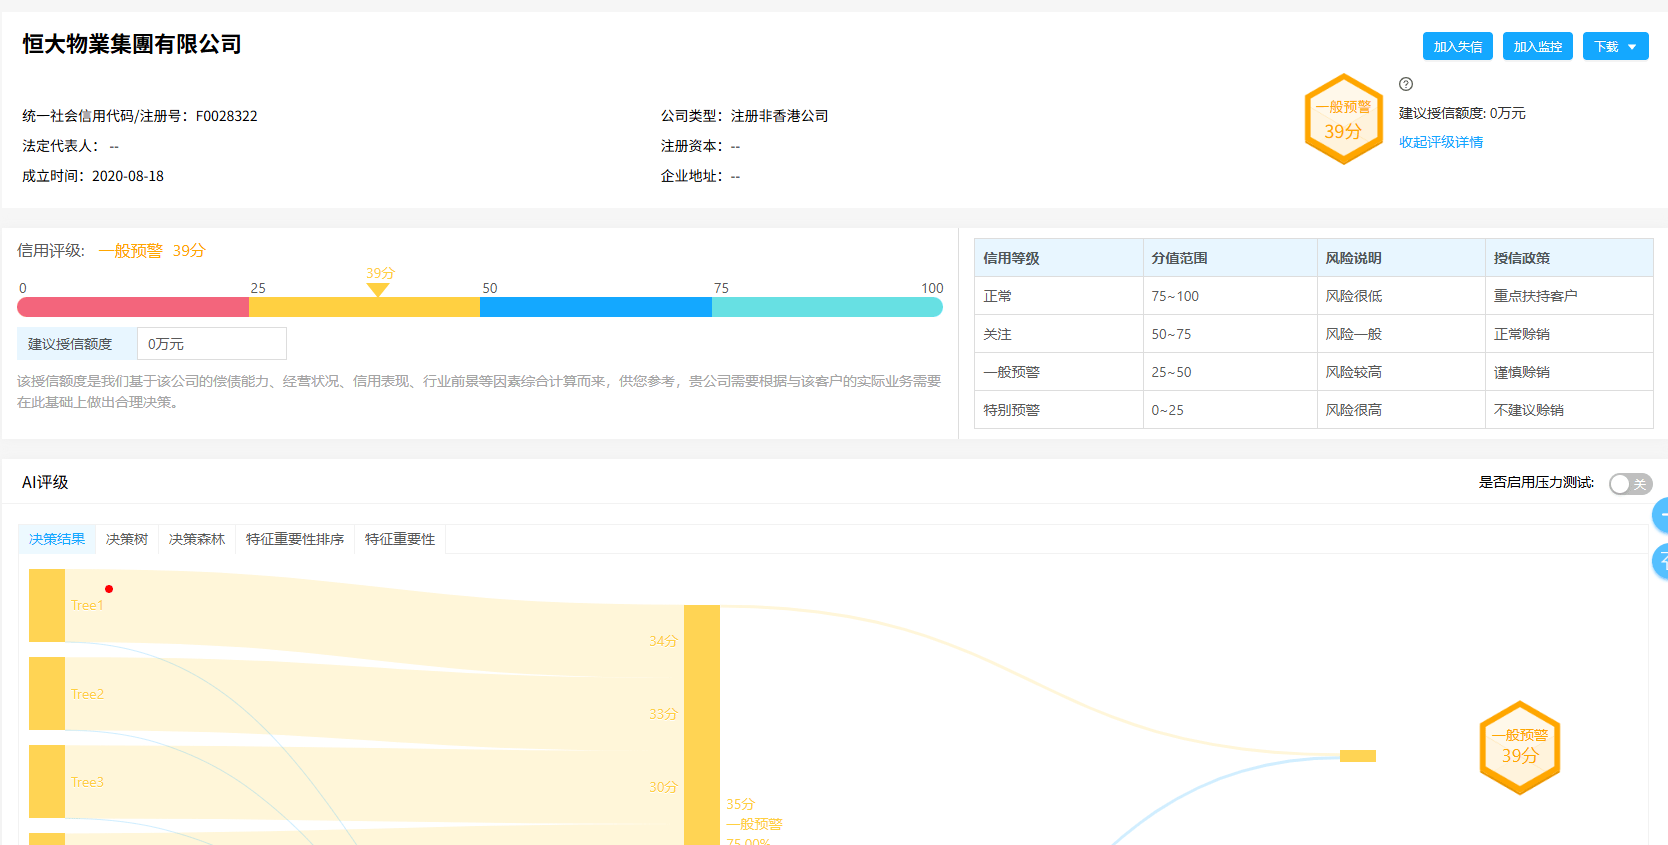The height and width of the screenshot is (845, 1668).
Task: Click the blue 50–75 segment of the score bar
Action: (595, 307)
